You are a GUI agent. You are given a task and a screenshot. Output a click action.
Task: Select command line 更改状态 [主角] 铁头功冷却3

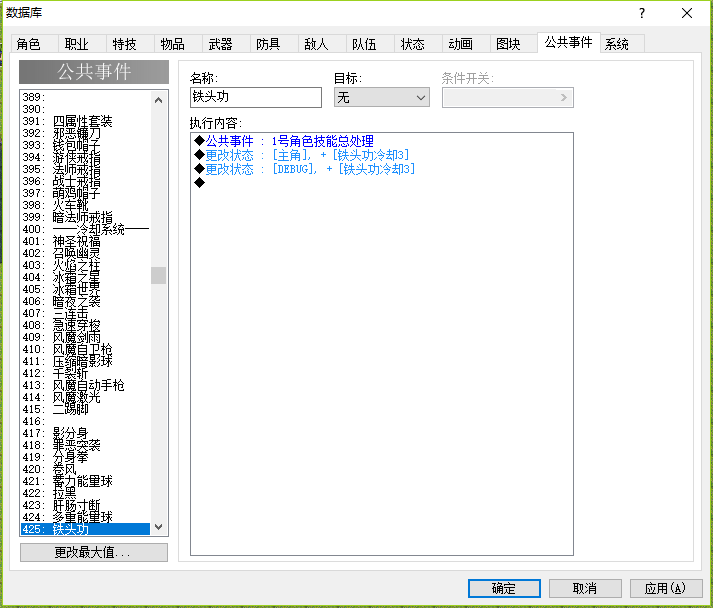click(382, 155)
